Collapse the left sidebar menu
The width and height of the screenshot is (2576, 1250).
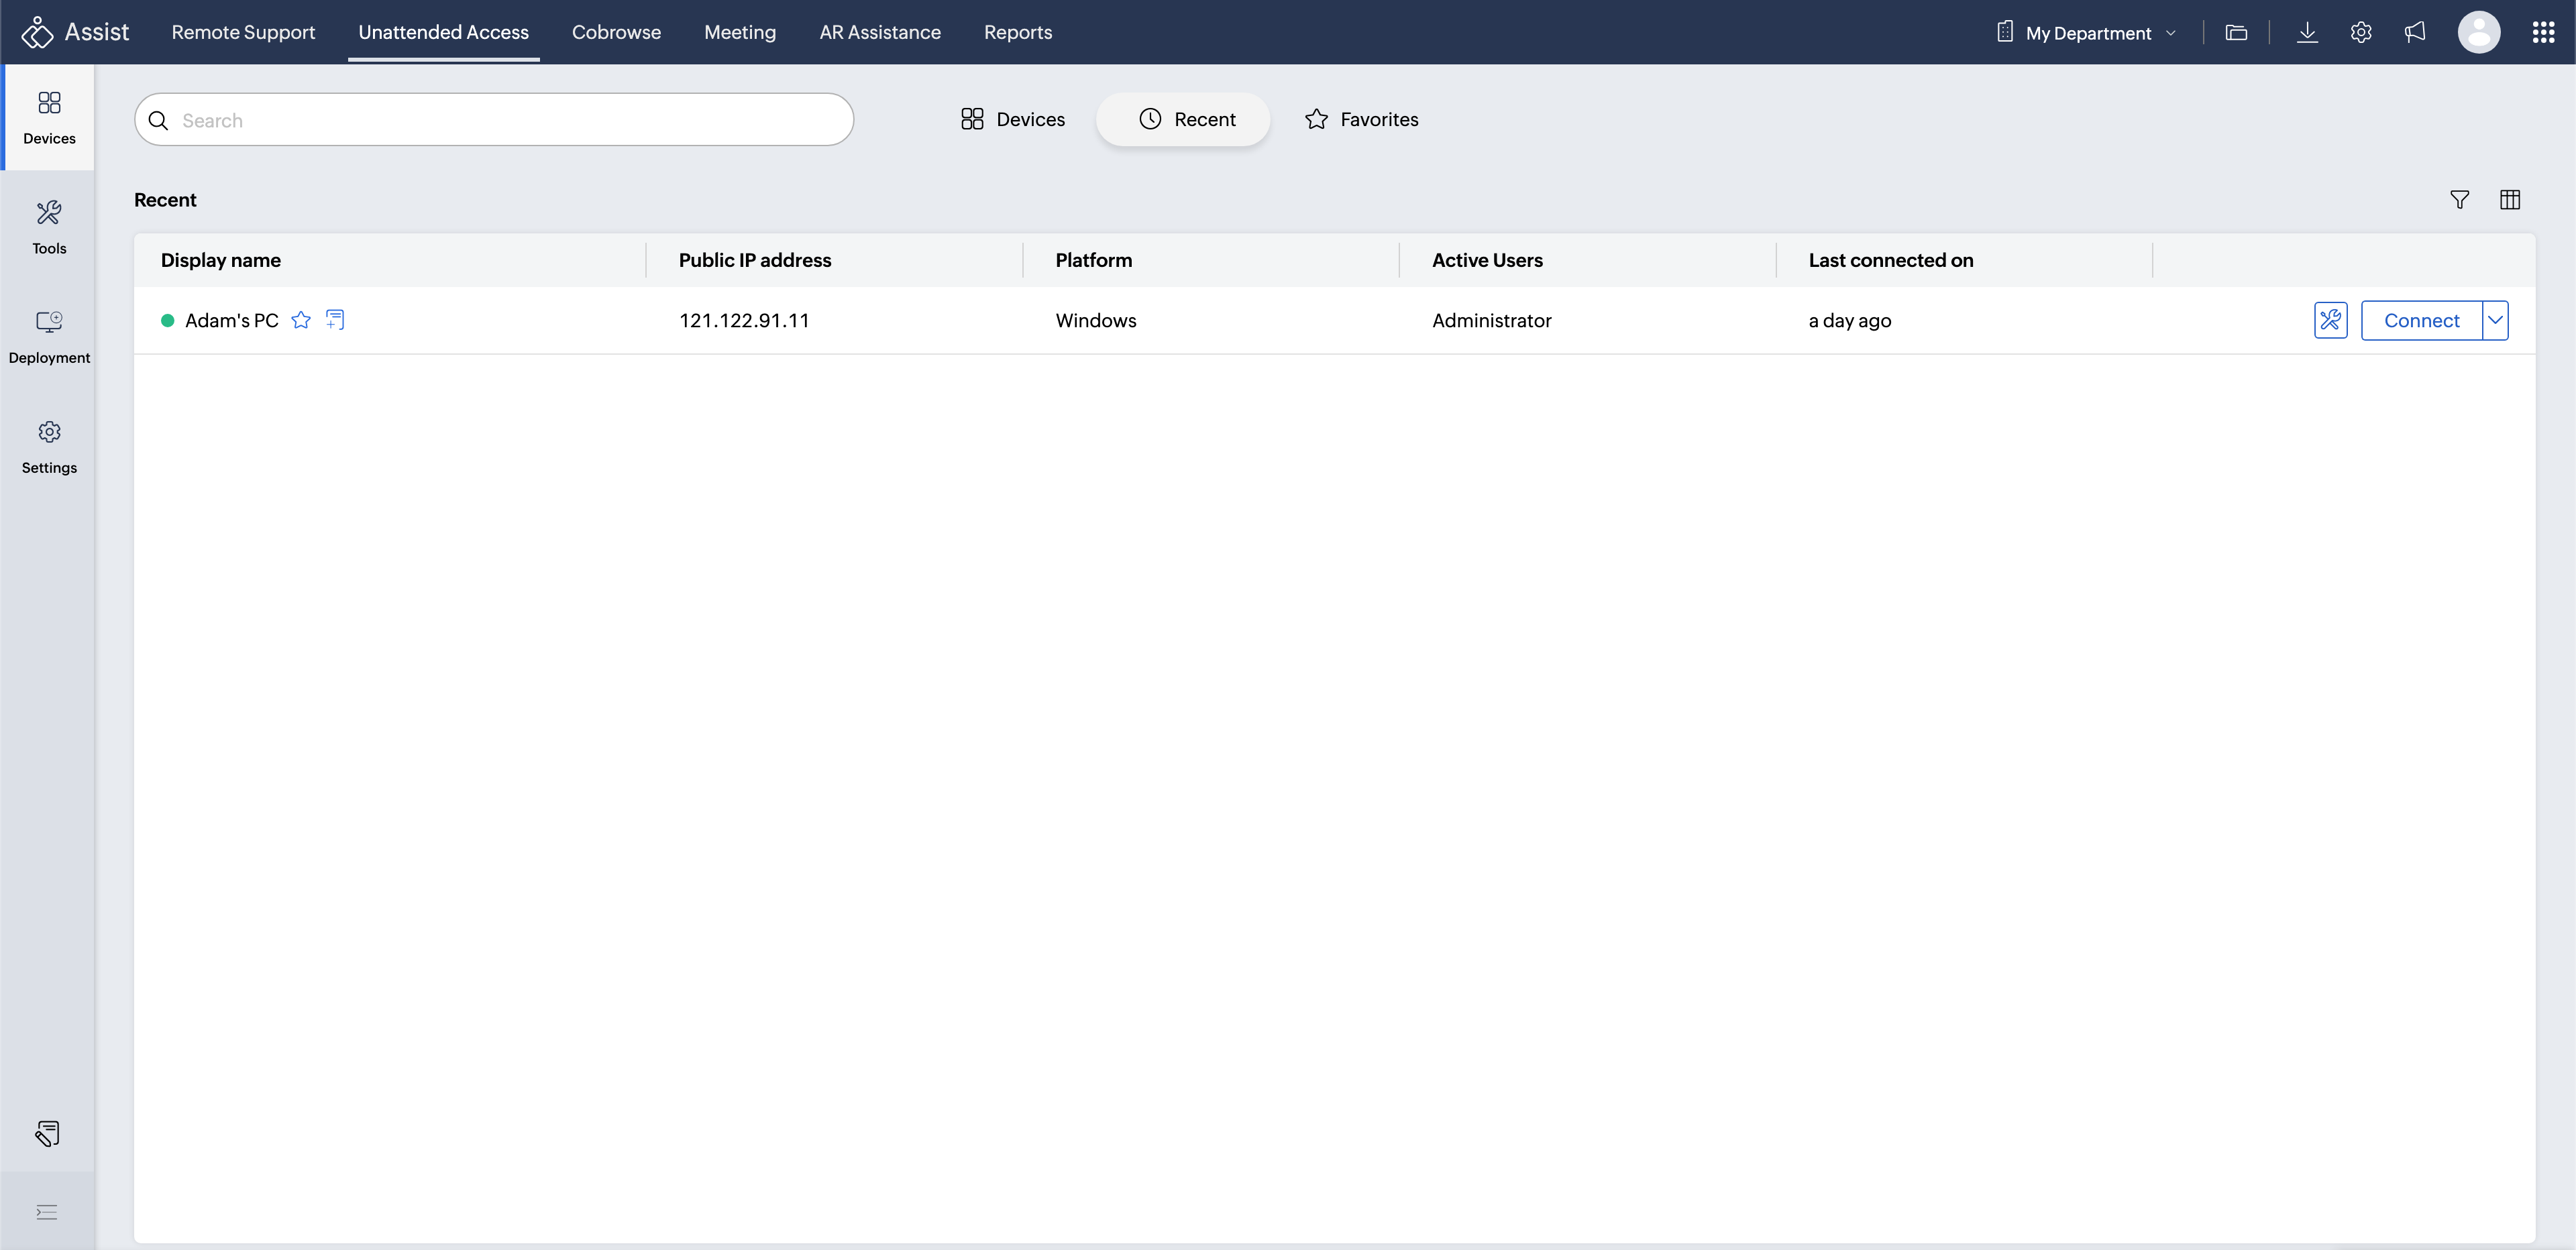[47, 1212]
